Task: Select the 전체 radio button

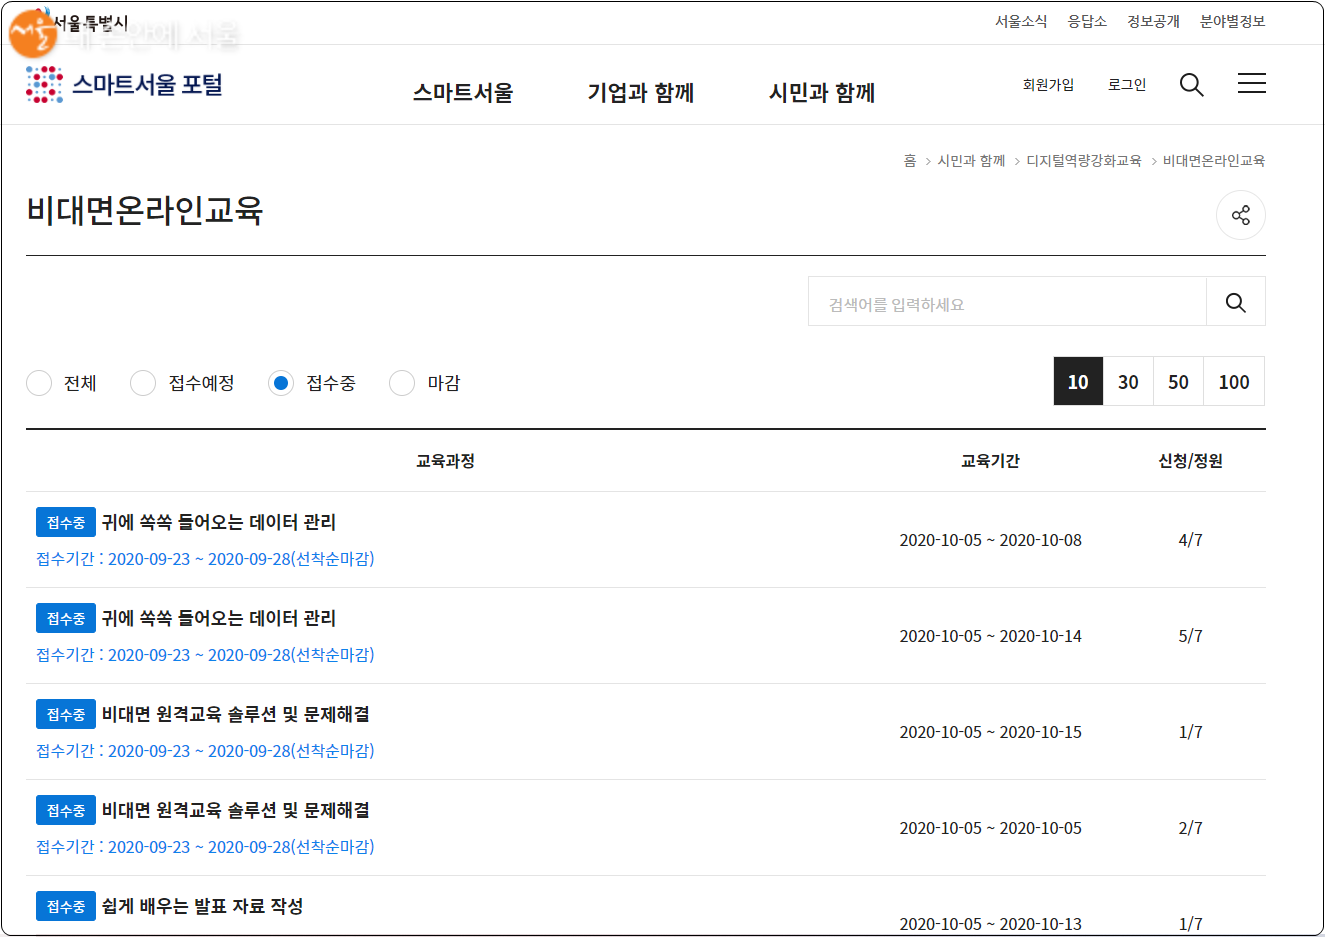Action: pyautogui.click(x=39, y=383)
